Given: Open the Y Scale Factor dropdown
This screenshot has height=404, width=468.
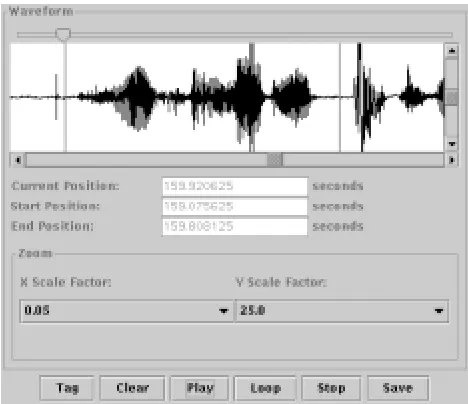Looking at the screenshot, I should point(342,311).
